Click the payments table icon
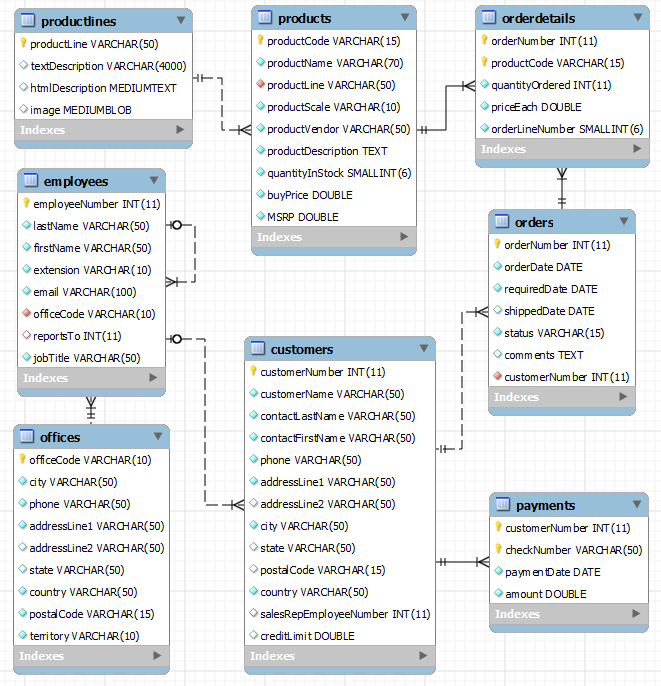Image resolution: width=661 pixels, height=686 pixels. (x=503, y=504)
